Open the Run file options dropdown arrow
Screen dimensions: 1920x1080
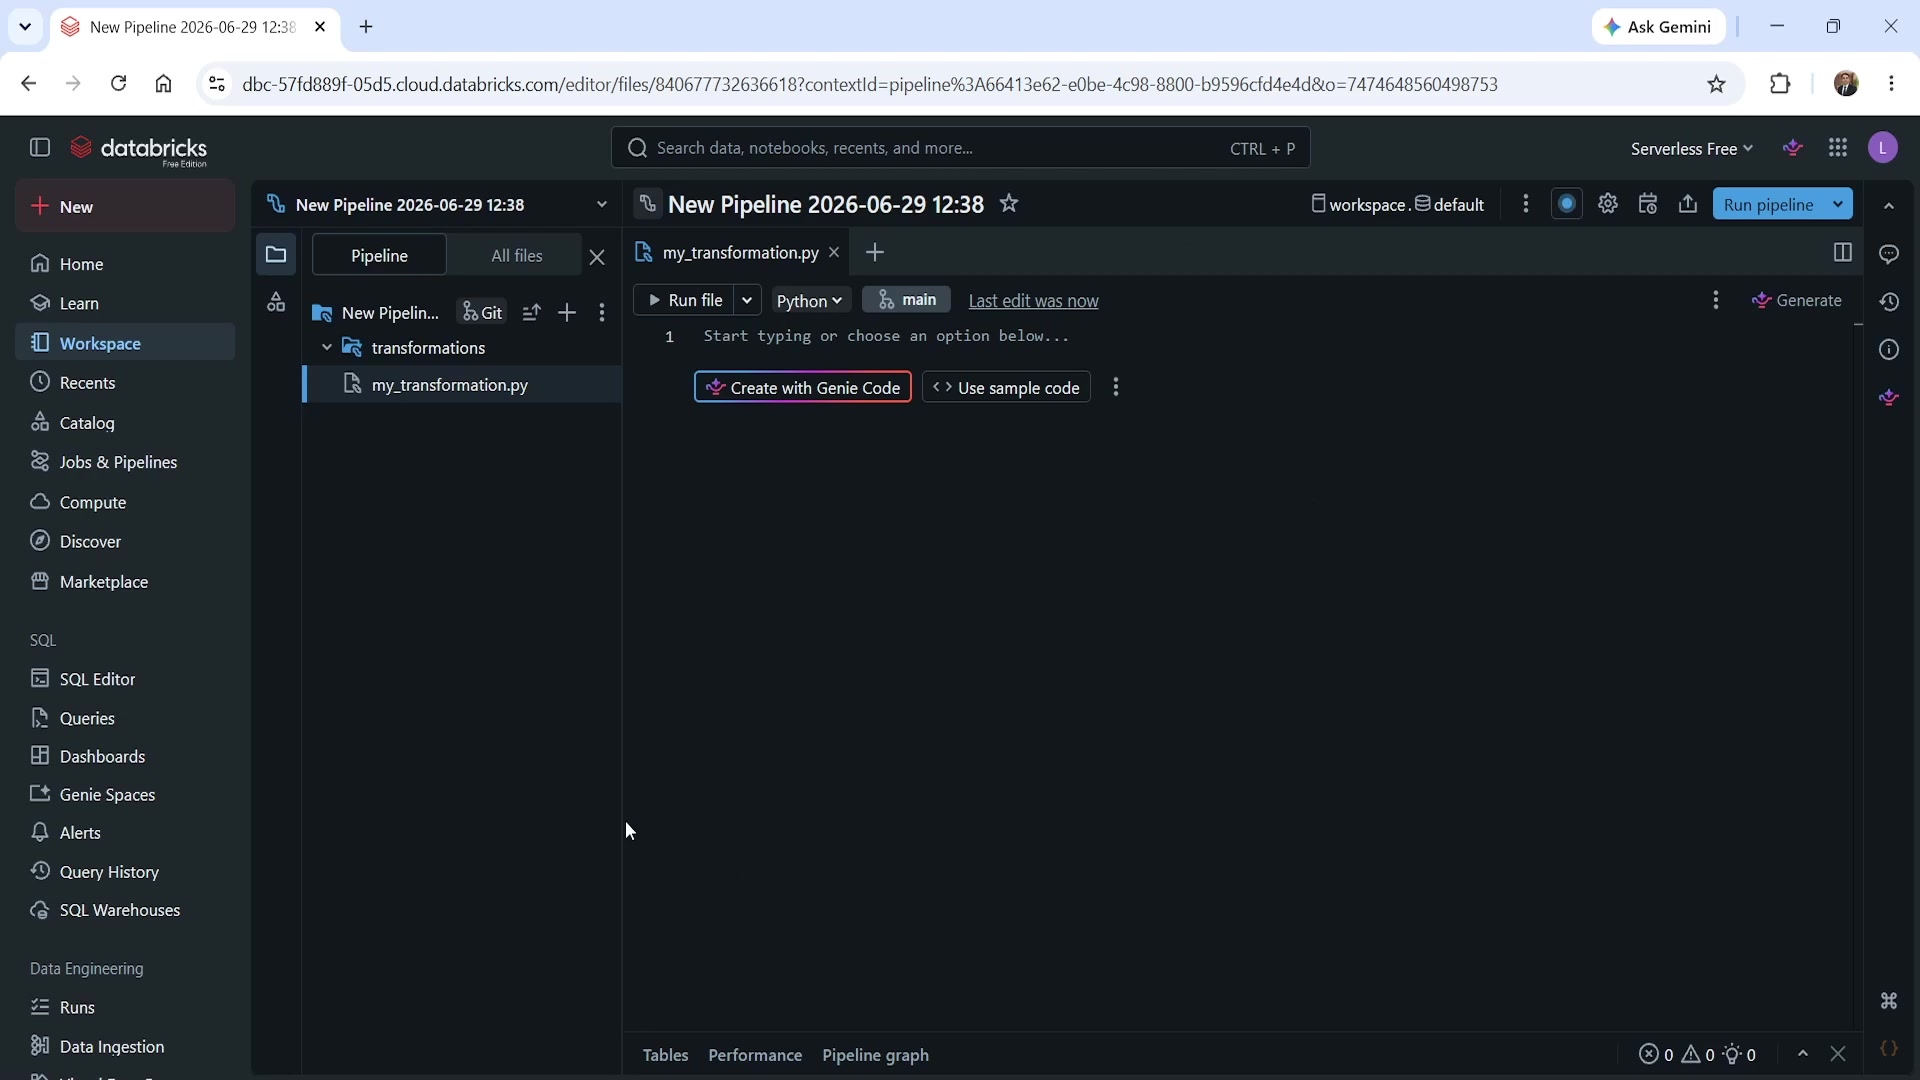click(x=747, y=300)
